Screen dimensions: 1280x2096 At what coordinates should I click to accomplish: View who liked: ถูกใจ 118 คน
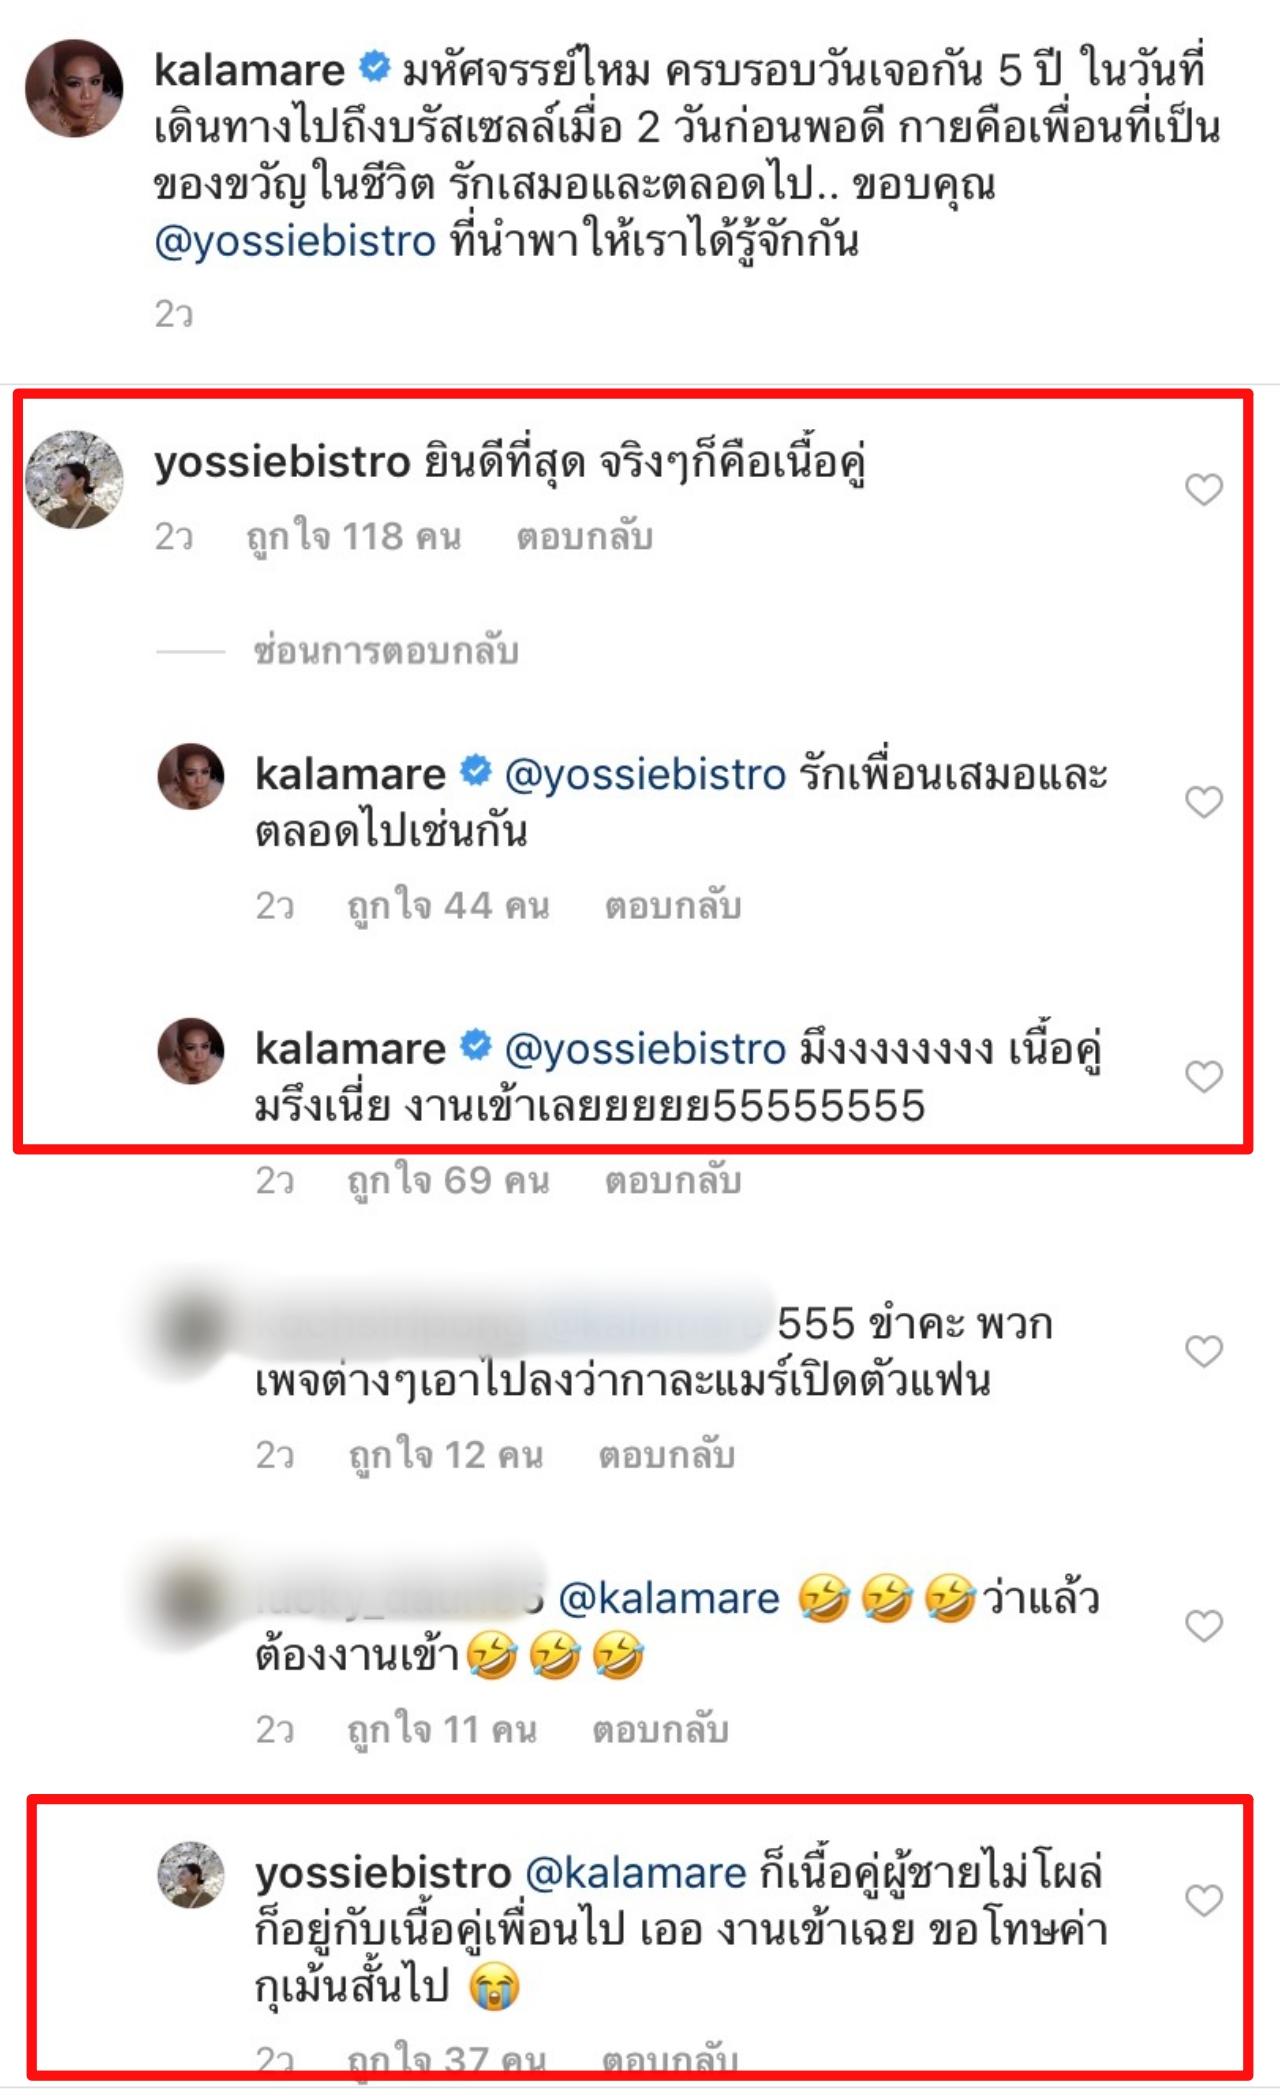pyautogui.click(x=354, y=538)
